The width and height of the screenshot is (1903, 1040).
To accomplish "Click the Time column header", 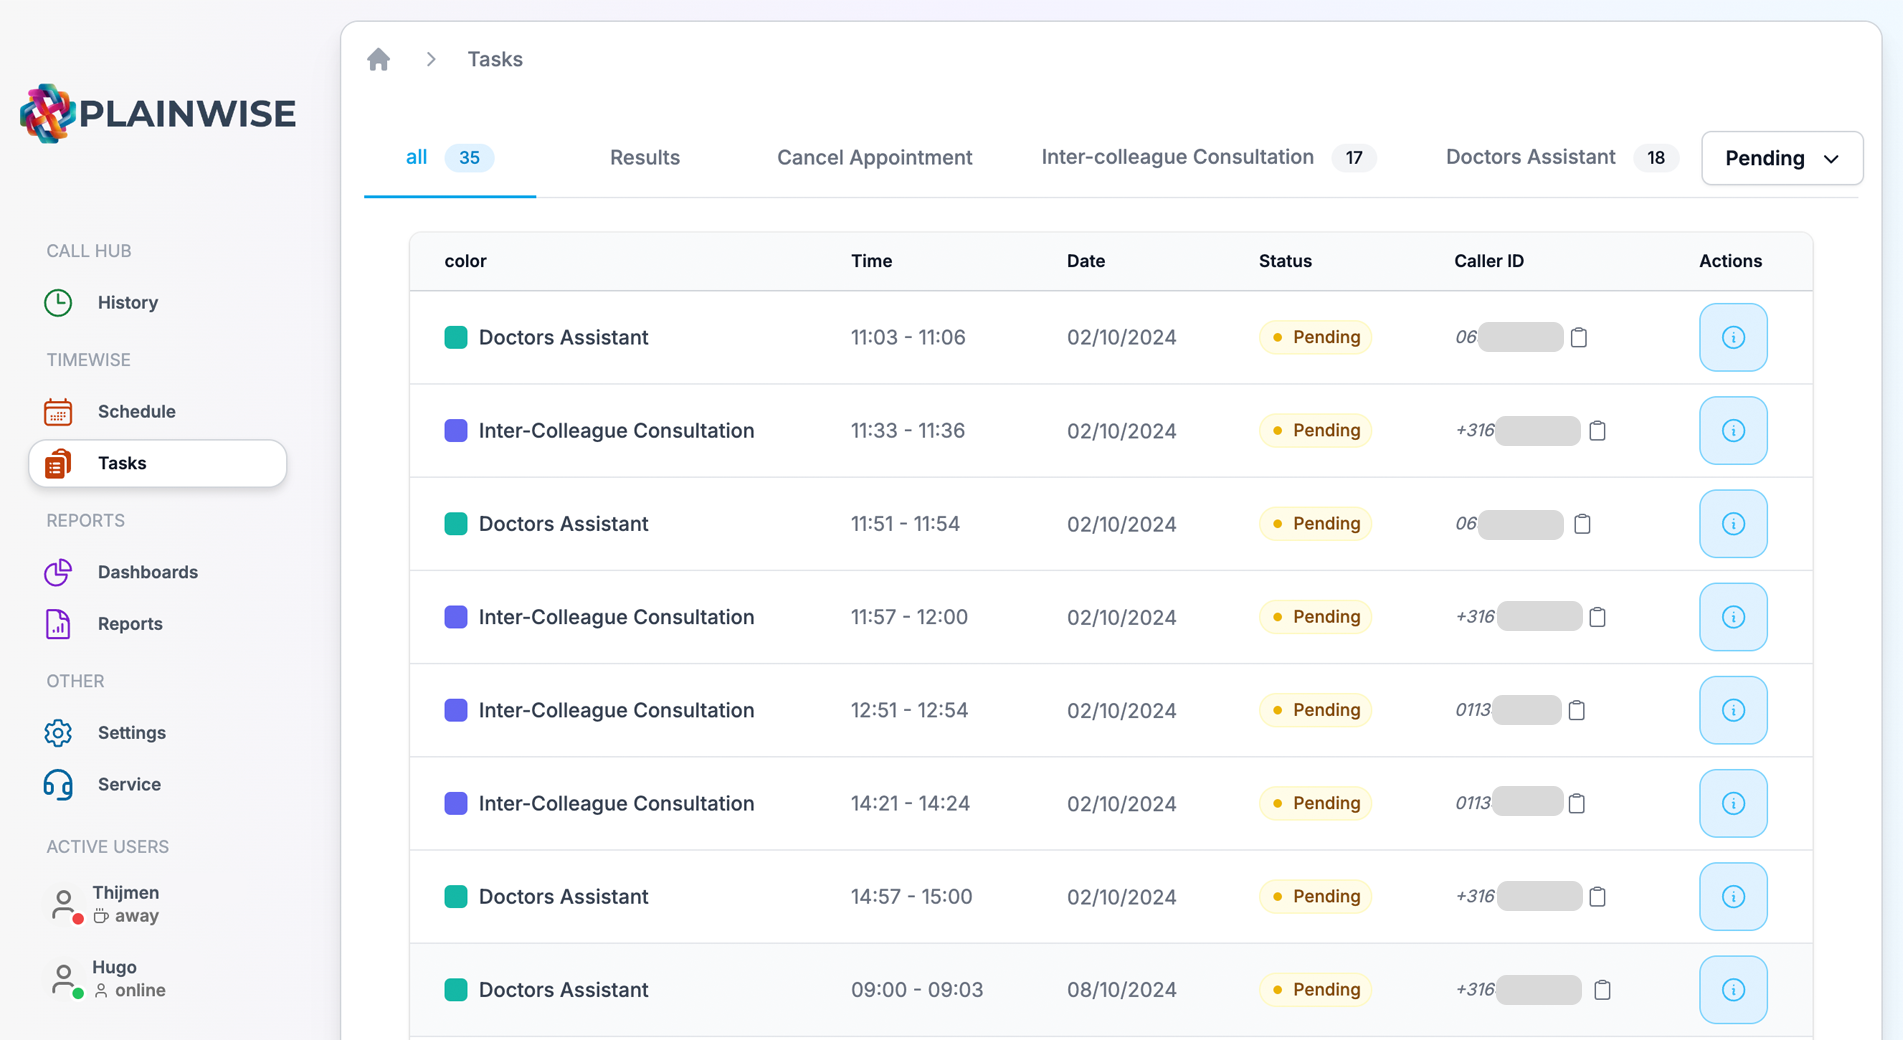I will [x=871, y=261].
